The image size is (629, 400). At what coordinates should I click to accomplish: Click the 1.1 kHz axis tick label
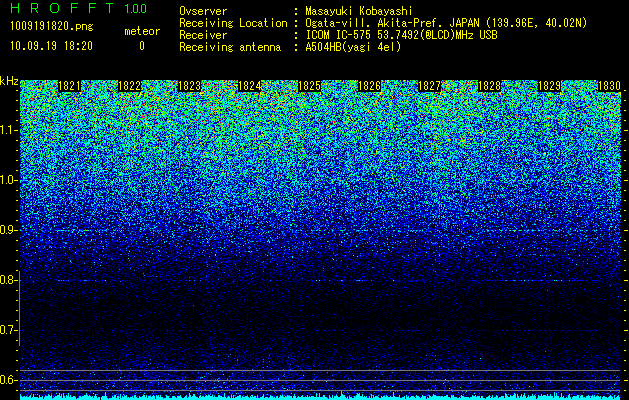pos(8,130)
